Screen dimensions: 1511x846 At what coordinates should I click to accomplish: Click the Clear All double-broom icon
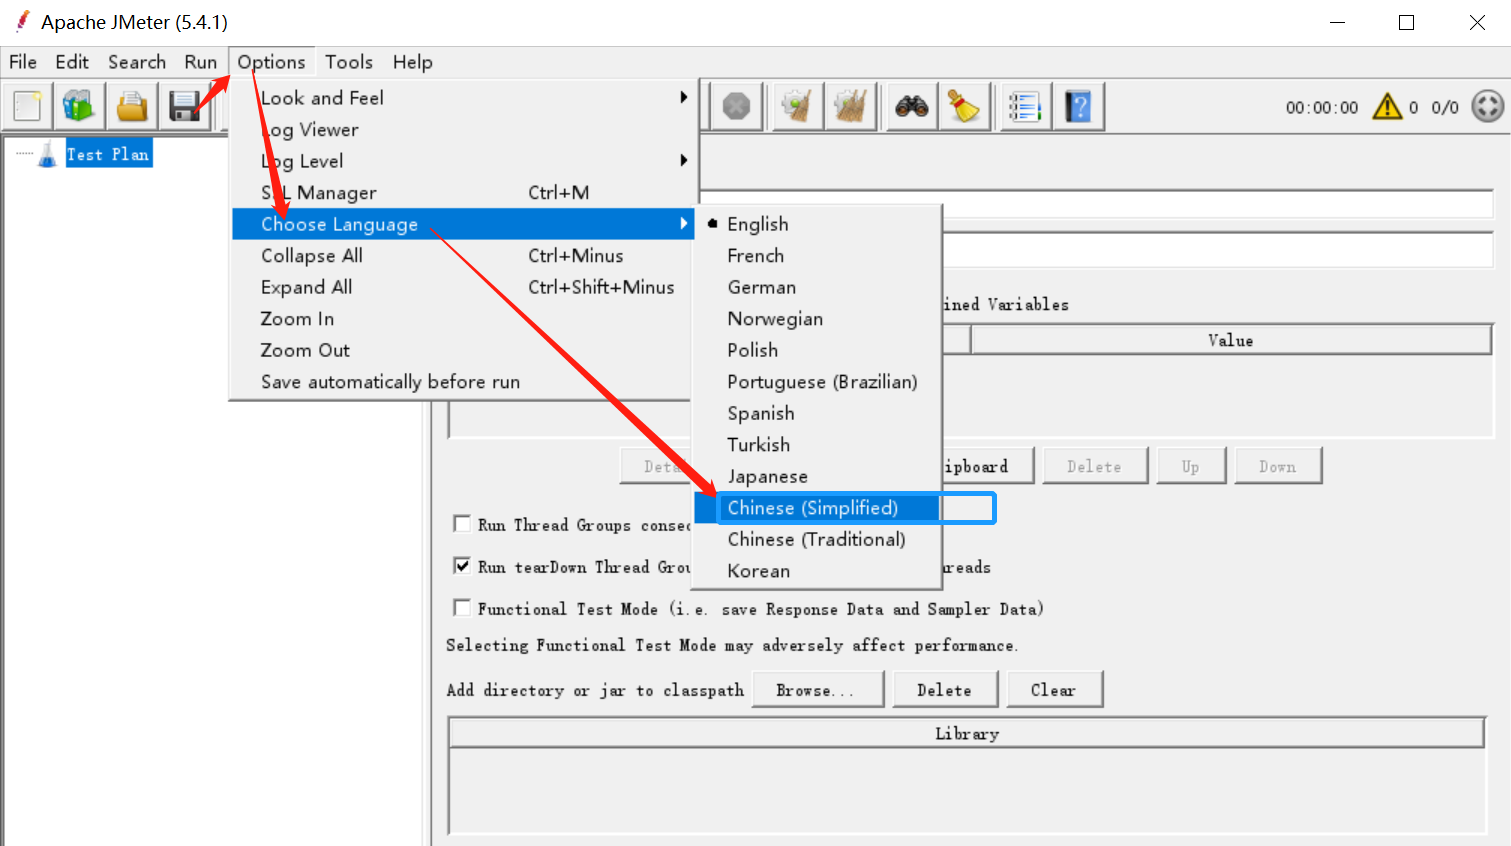tap(851, 106)
